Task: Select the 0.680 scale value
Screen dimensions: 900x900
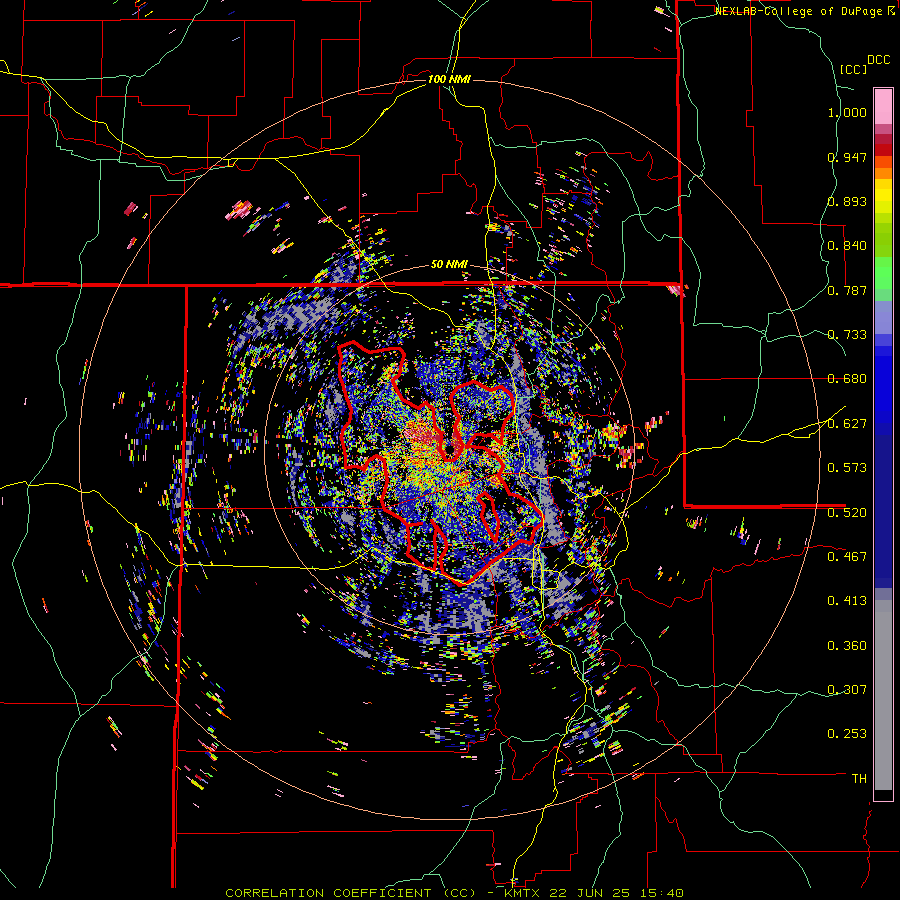Action: [x=847, y=379]
